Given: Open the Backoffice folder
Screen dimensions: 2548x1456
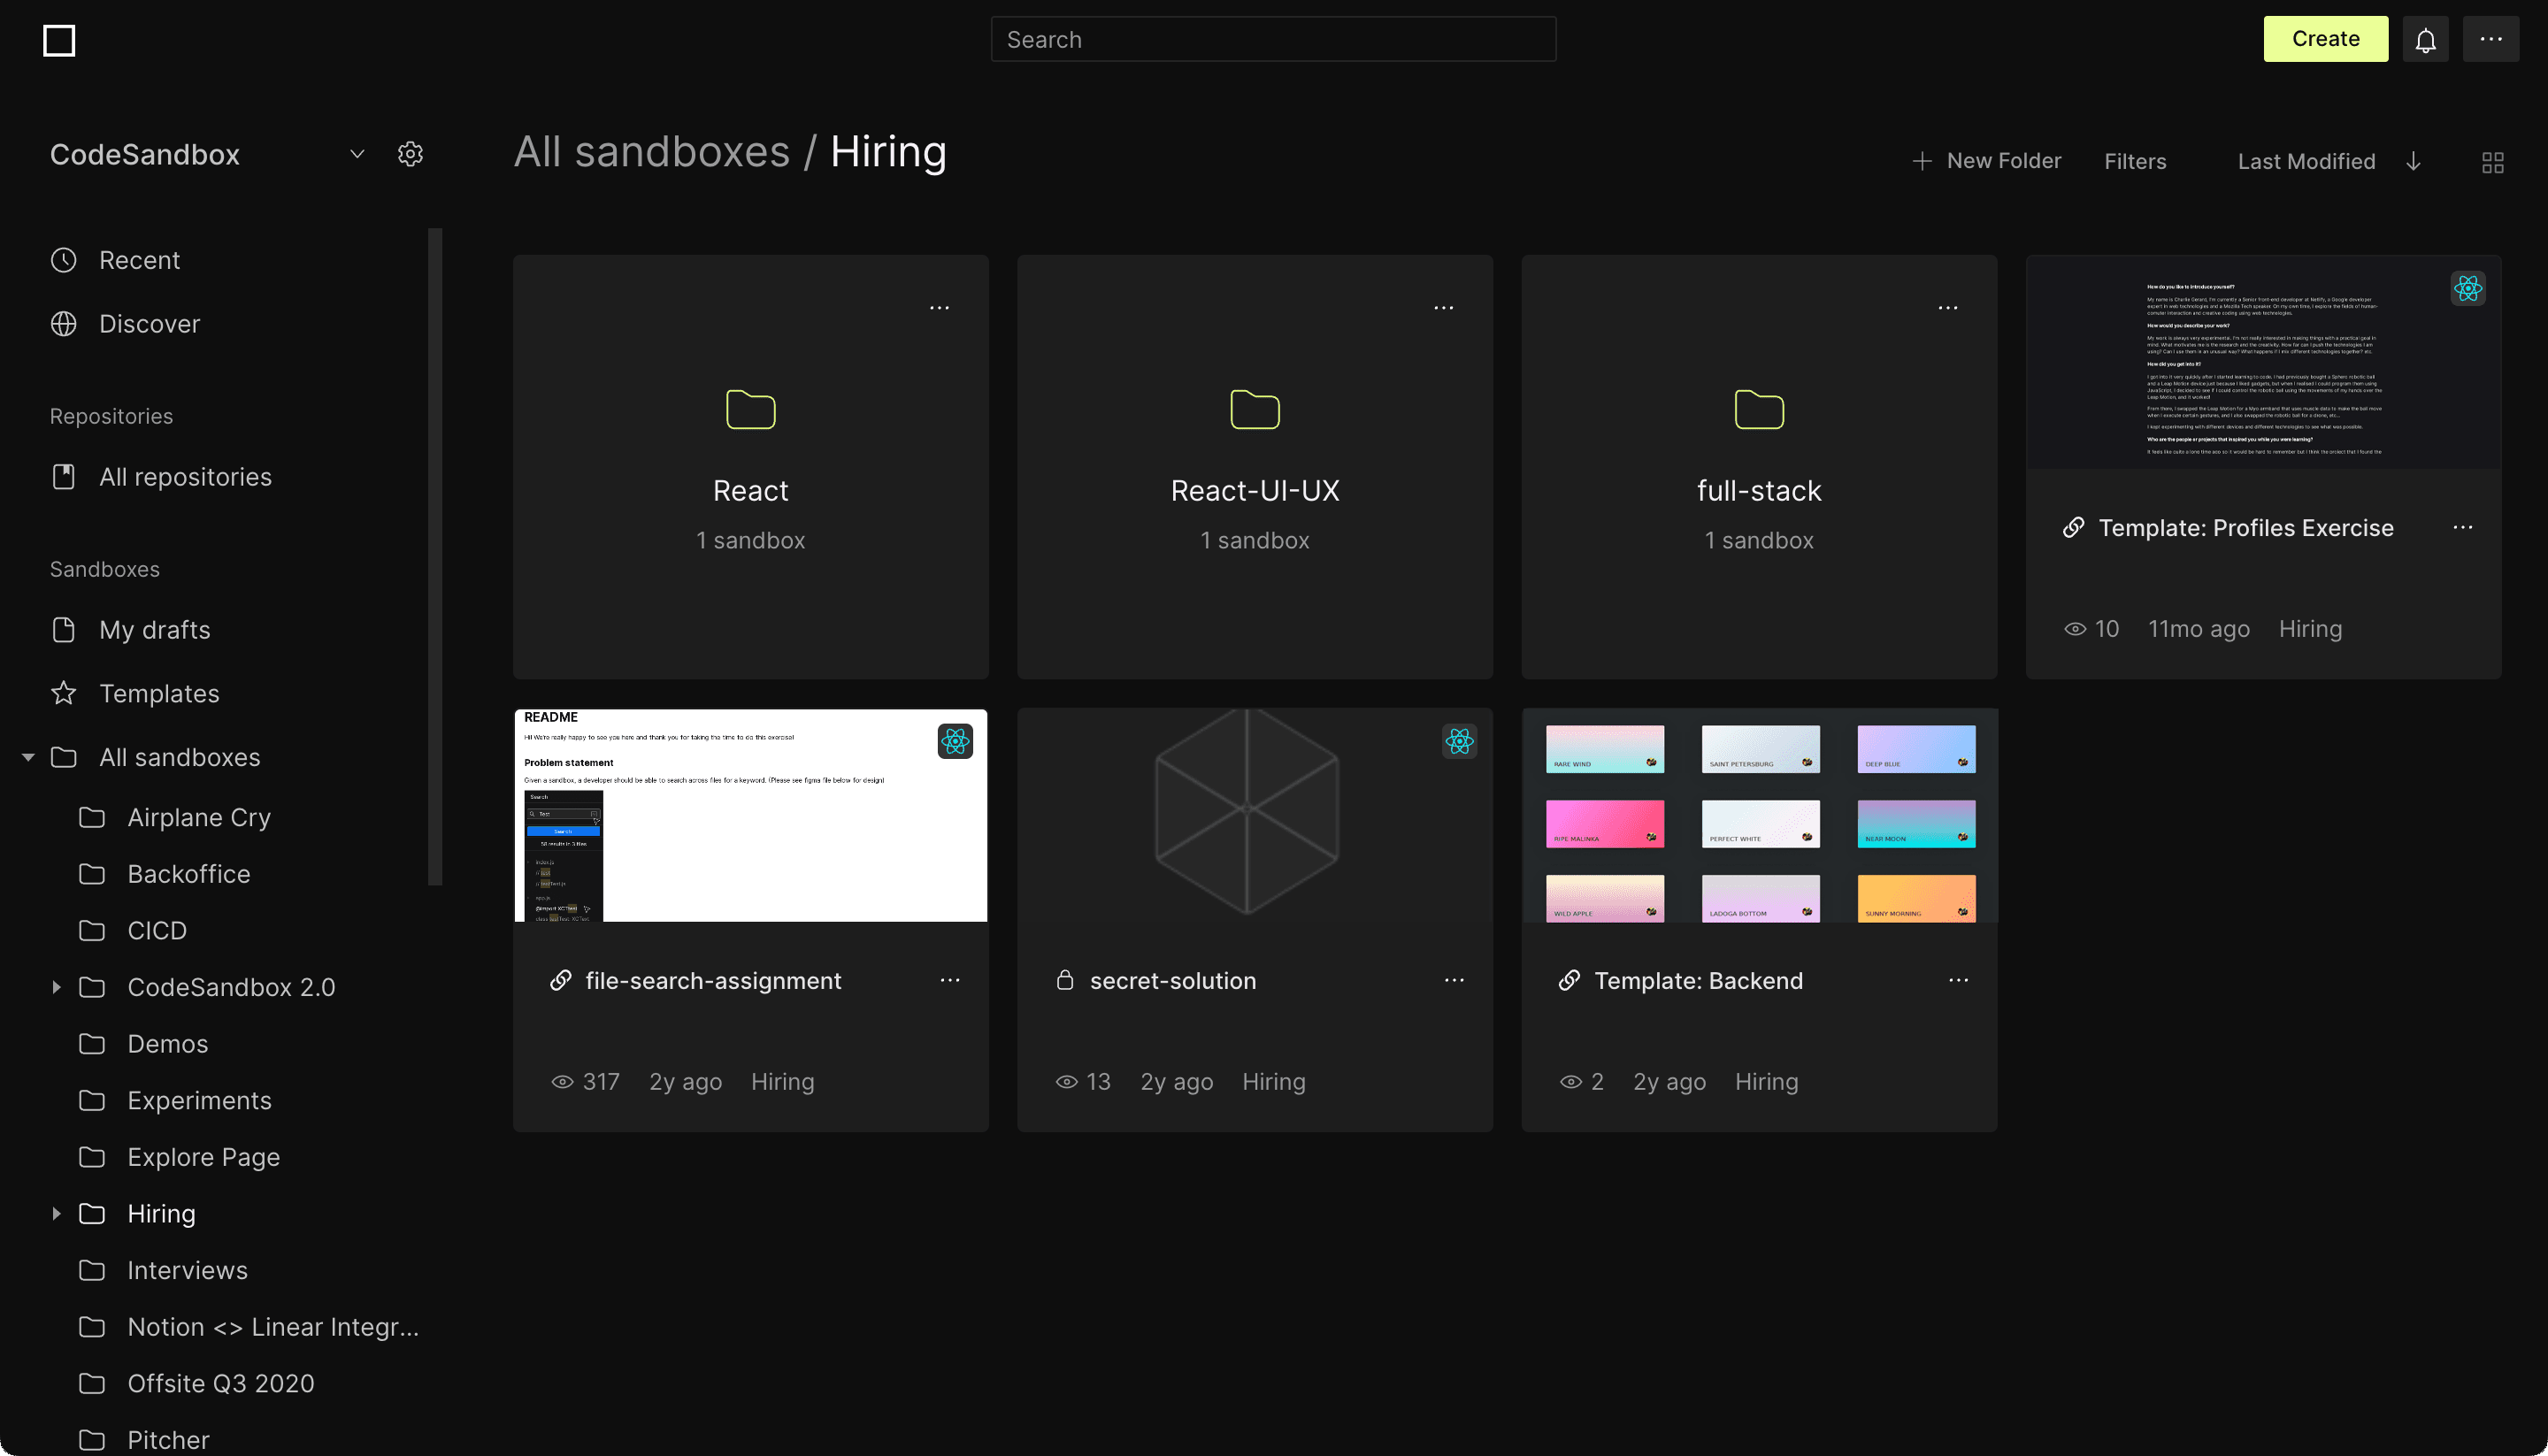Looking at the screenshot, I should 189,874.
